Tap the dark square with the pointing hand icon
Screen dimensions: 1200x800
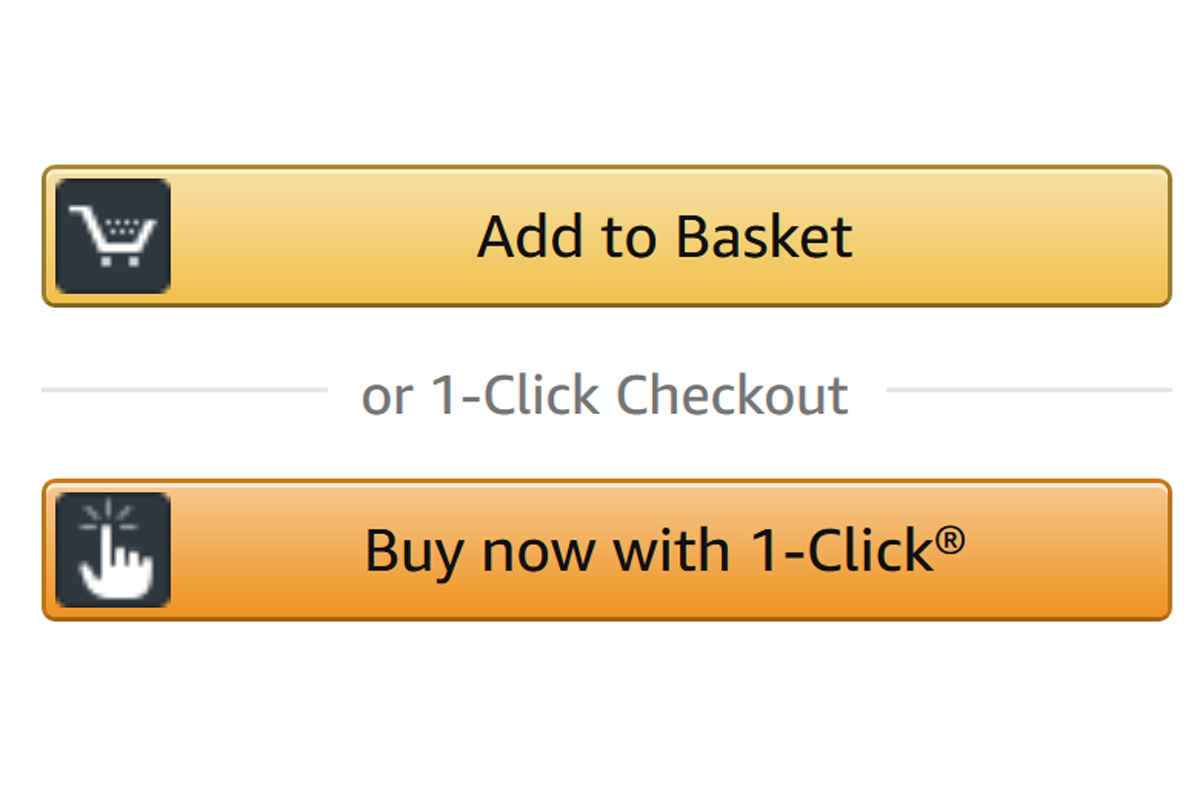(x=112, y=548)
